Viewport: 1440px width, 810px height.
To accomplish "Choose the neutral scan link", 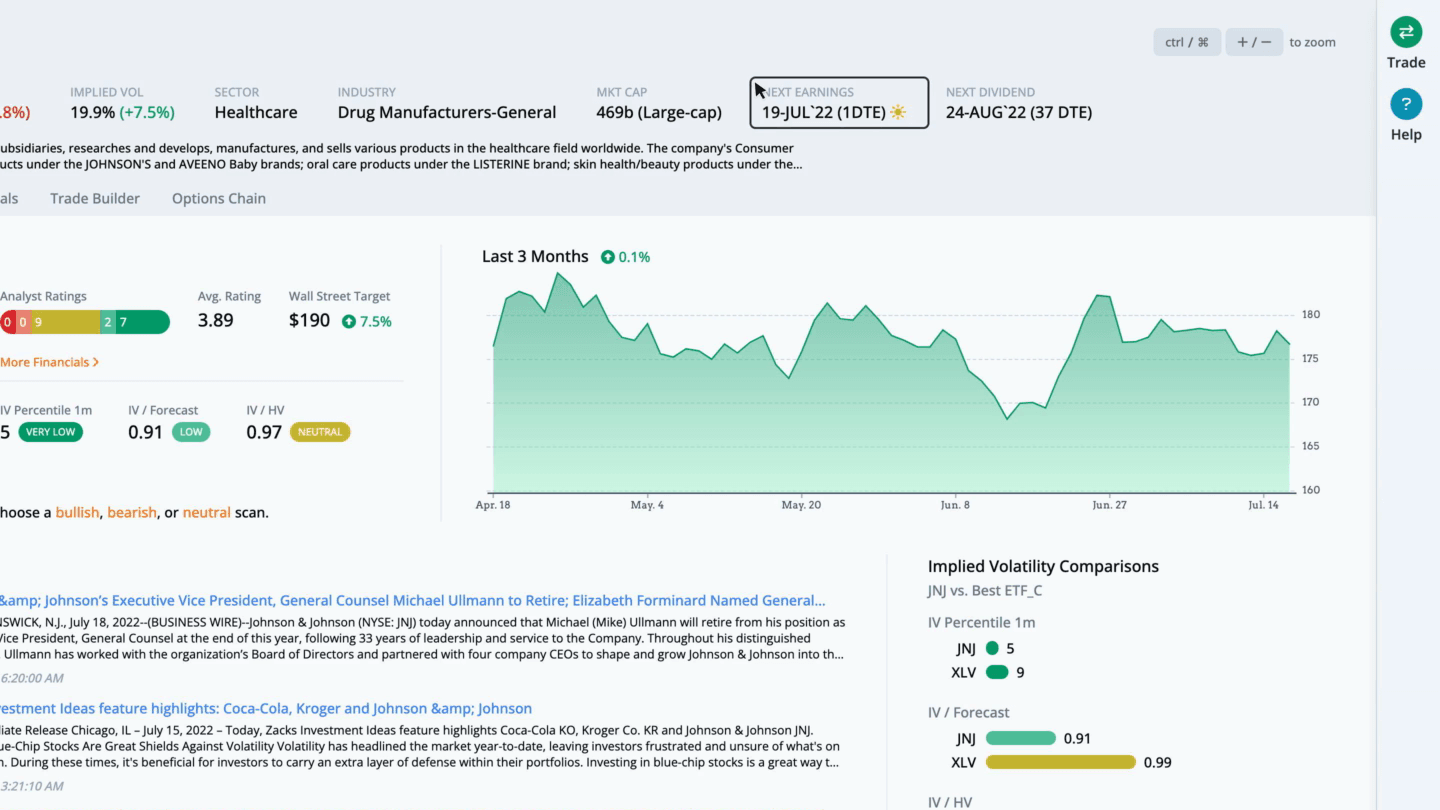I will pyautogui.click(x=206, y=512).
